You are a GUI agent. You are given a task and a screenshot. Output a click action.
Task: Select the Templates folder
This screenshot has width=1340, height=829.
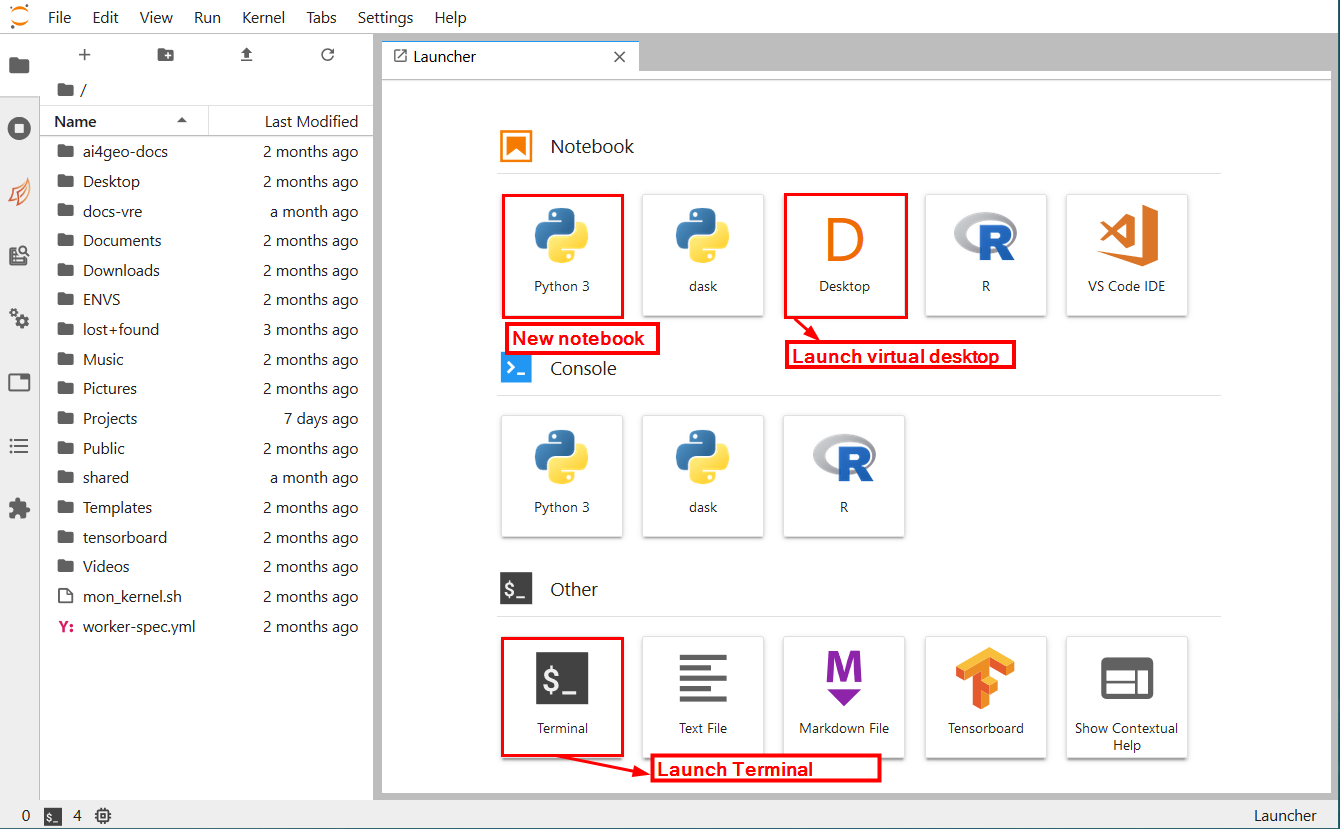pyautogui.click(x=207, y=507)
